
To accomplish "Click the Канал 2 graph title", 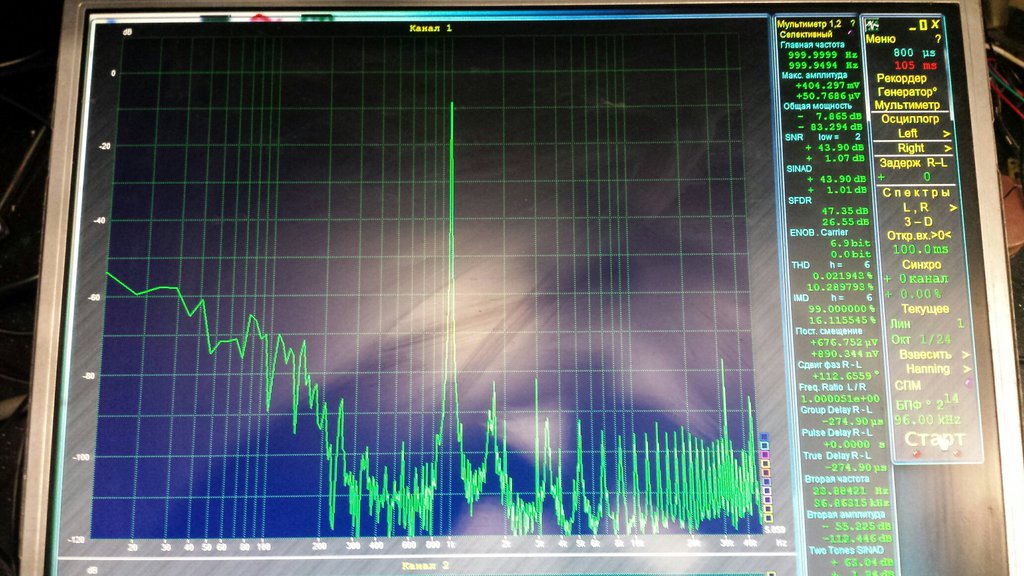I will point(426,566).
